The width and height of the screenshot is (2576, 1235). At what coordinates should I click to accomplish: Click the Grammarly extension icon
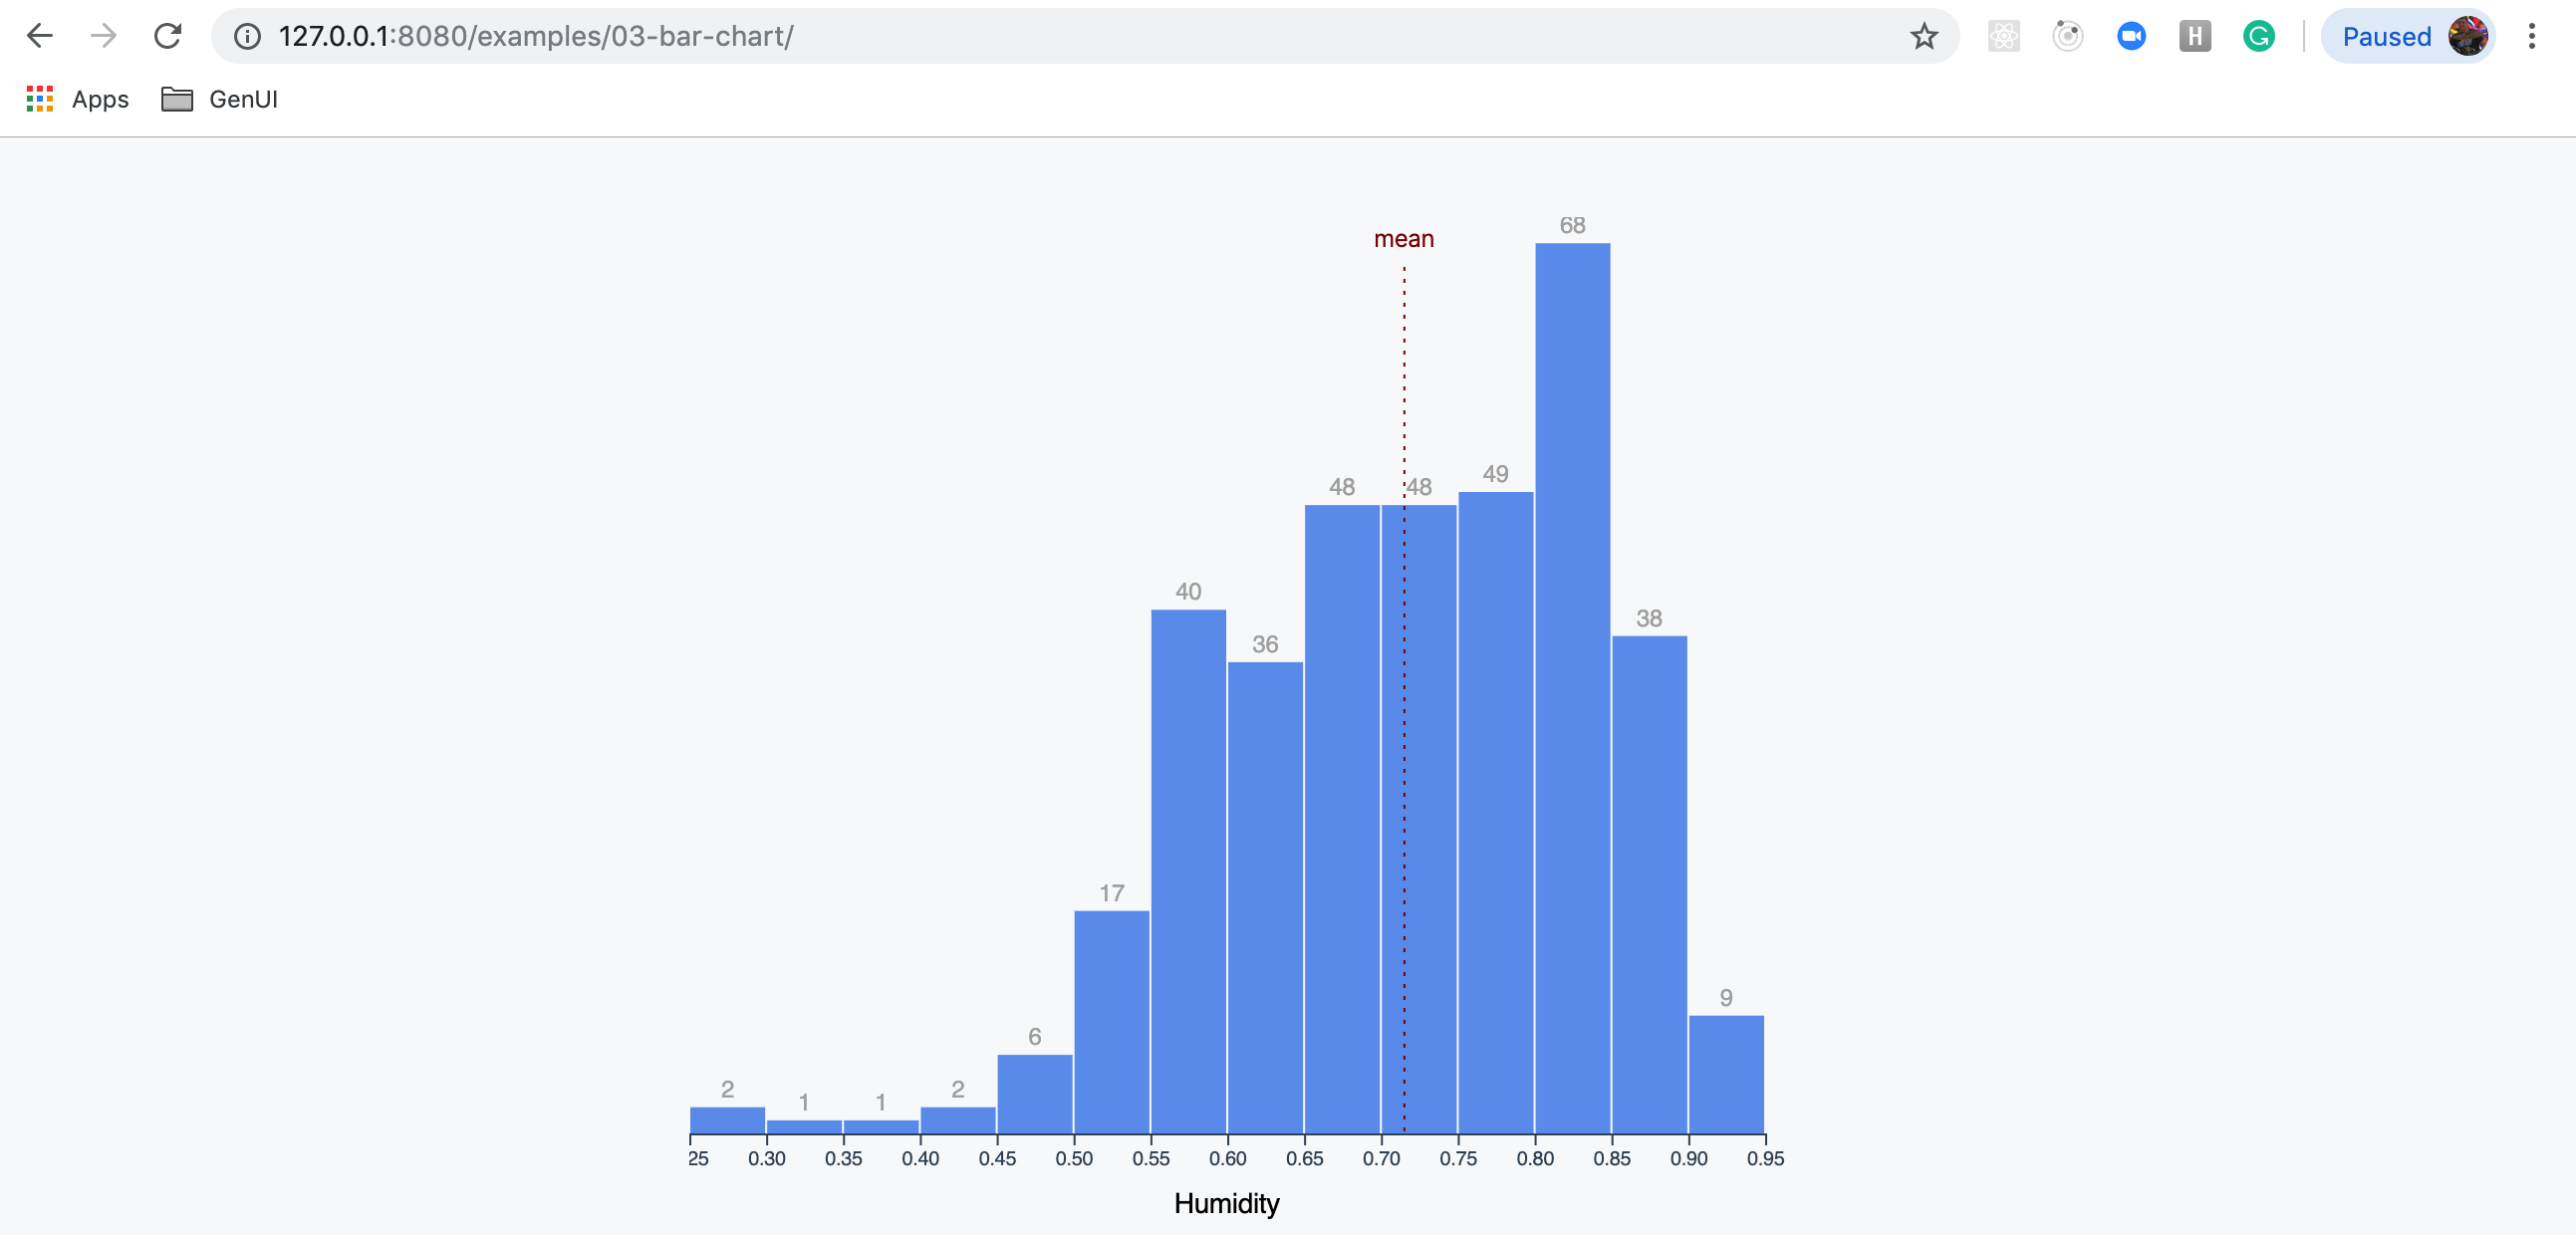[x=2258, y=37]
